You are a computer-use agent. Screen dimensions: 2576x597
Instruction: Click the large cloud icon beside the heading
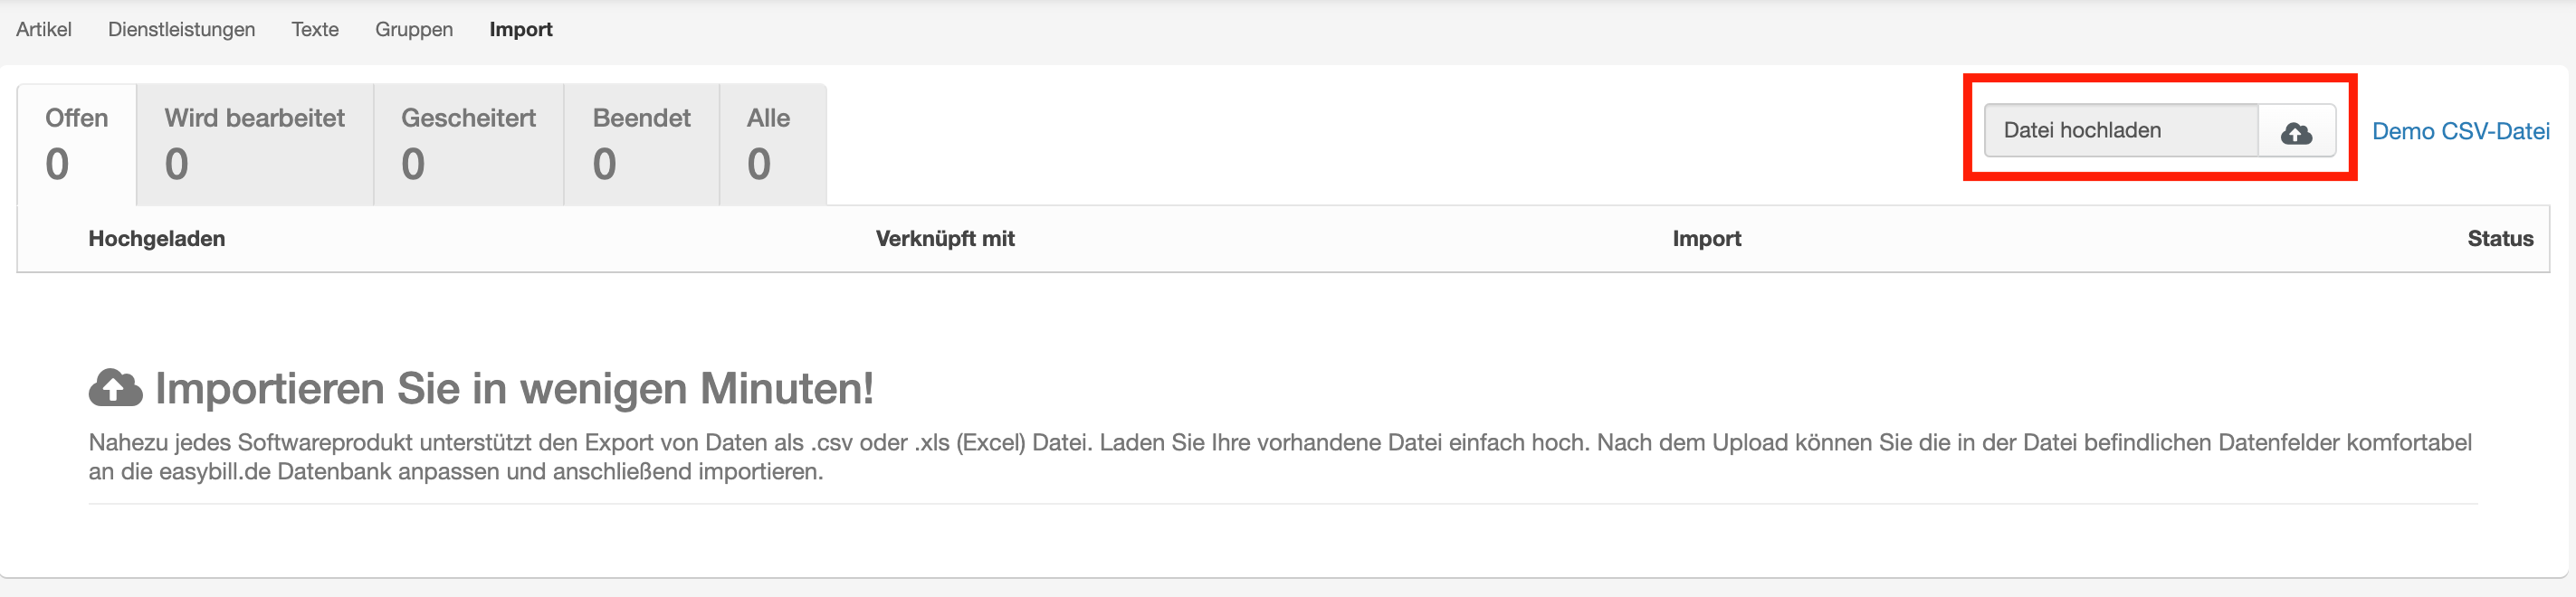click(116, 388)
